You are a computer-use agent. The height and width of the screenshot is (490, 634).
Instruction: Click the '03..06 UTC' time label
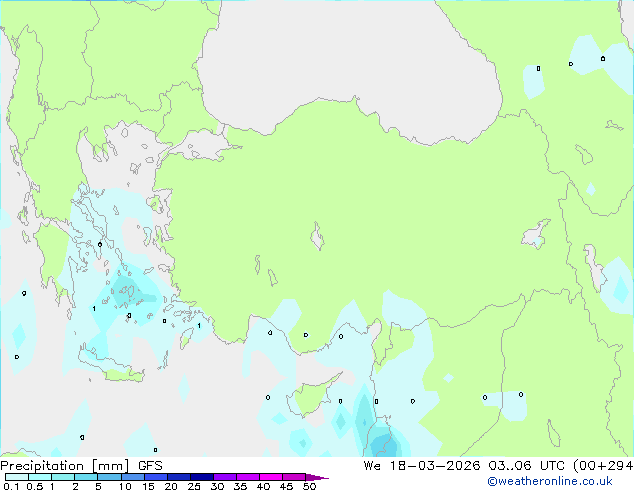coord(526,466)
